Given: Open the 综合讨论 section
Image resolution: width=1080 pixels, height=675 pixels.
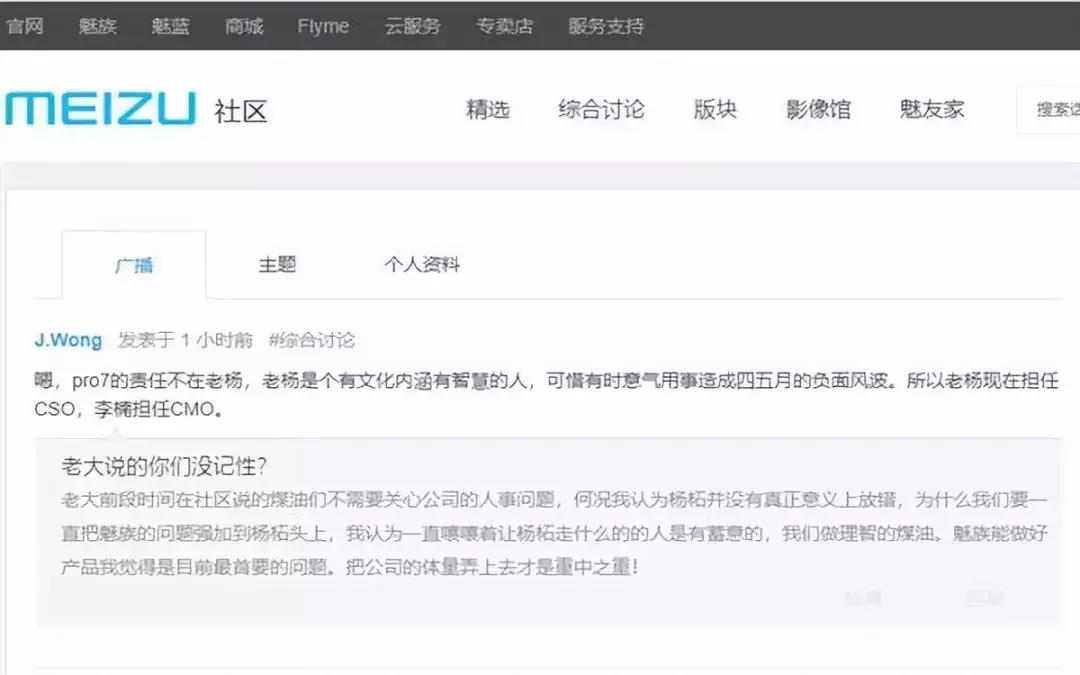Looking at the screenshot, I should (x=601, y=110).
